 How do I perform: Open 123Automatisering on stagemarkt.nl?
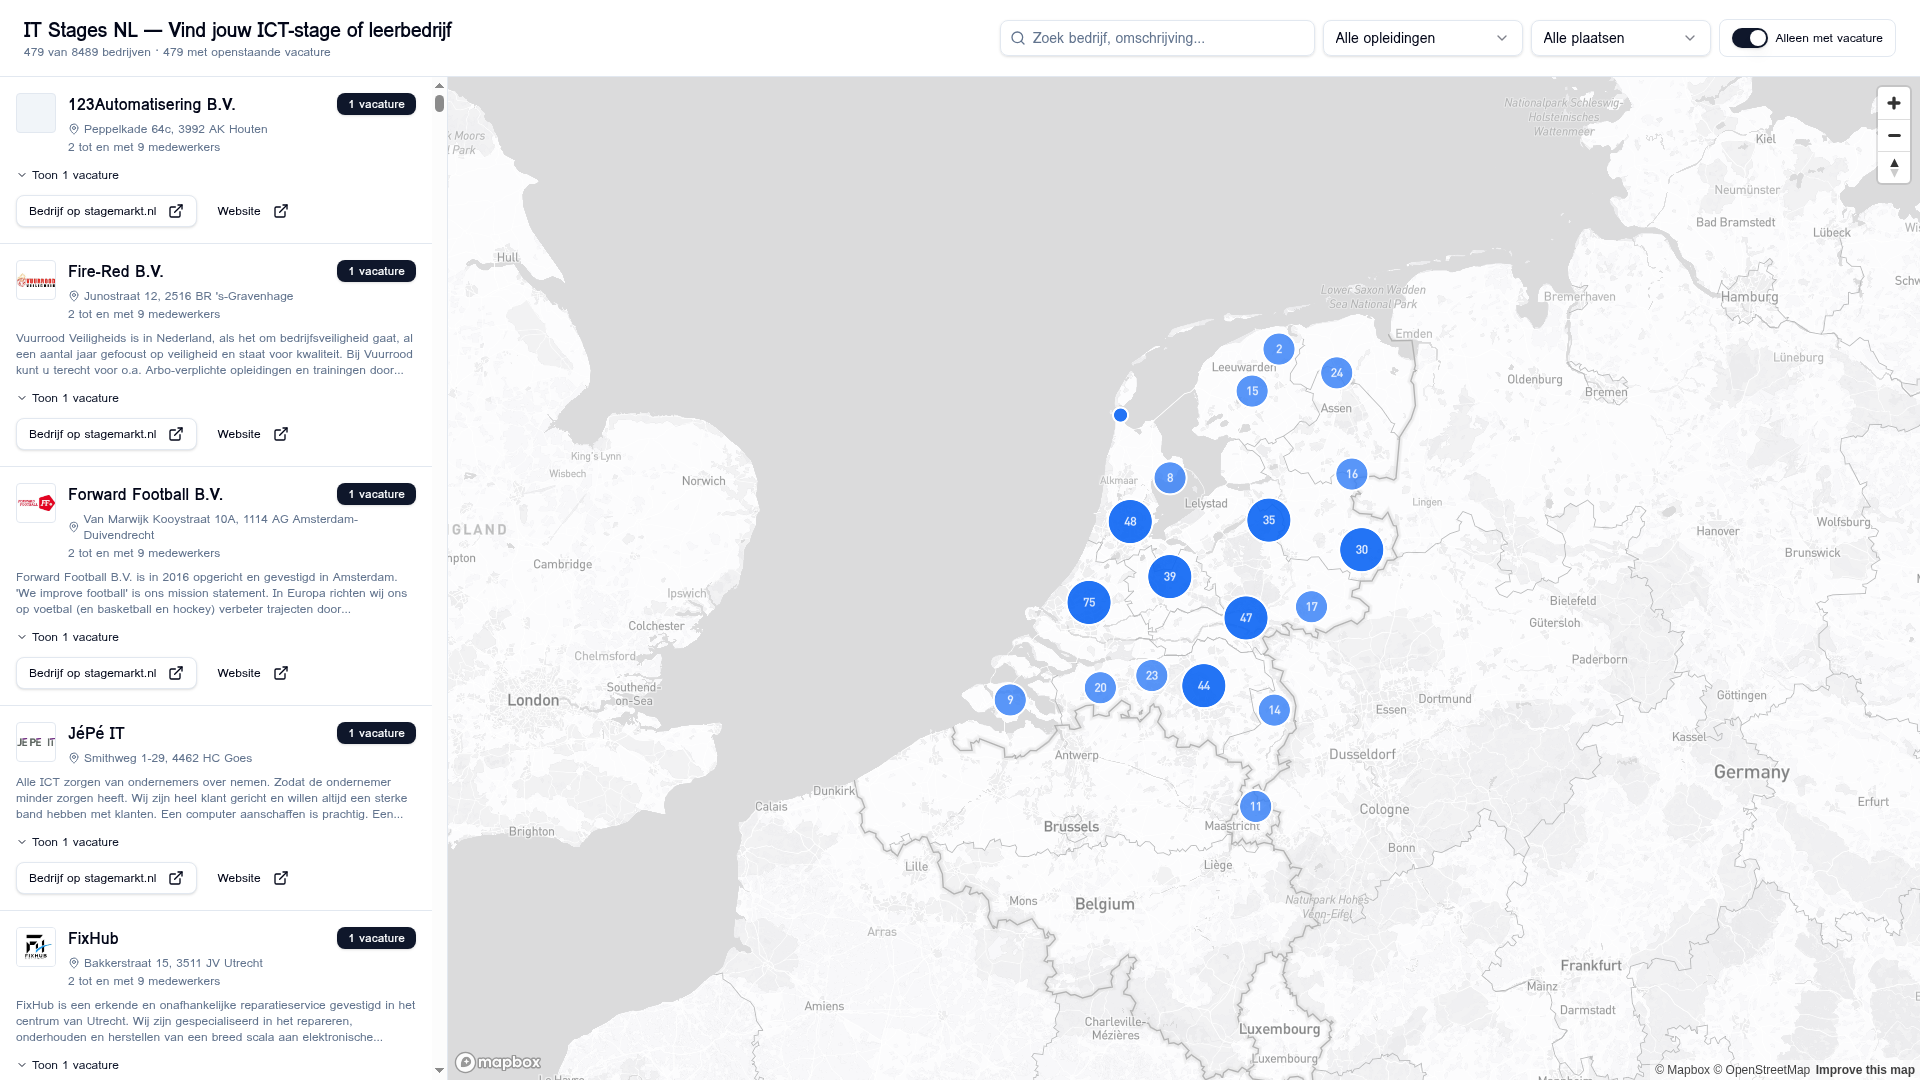(x=106, y=211)
